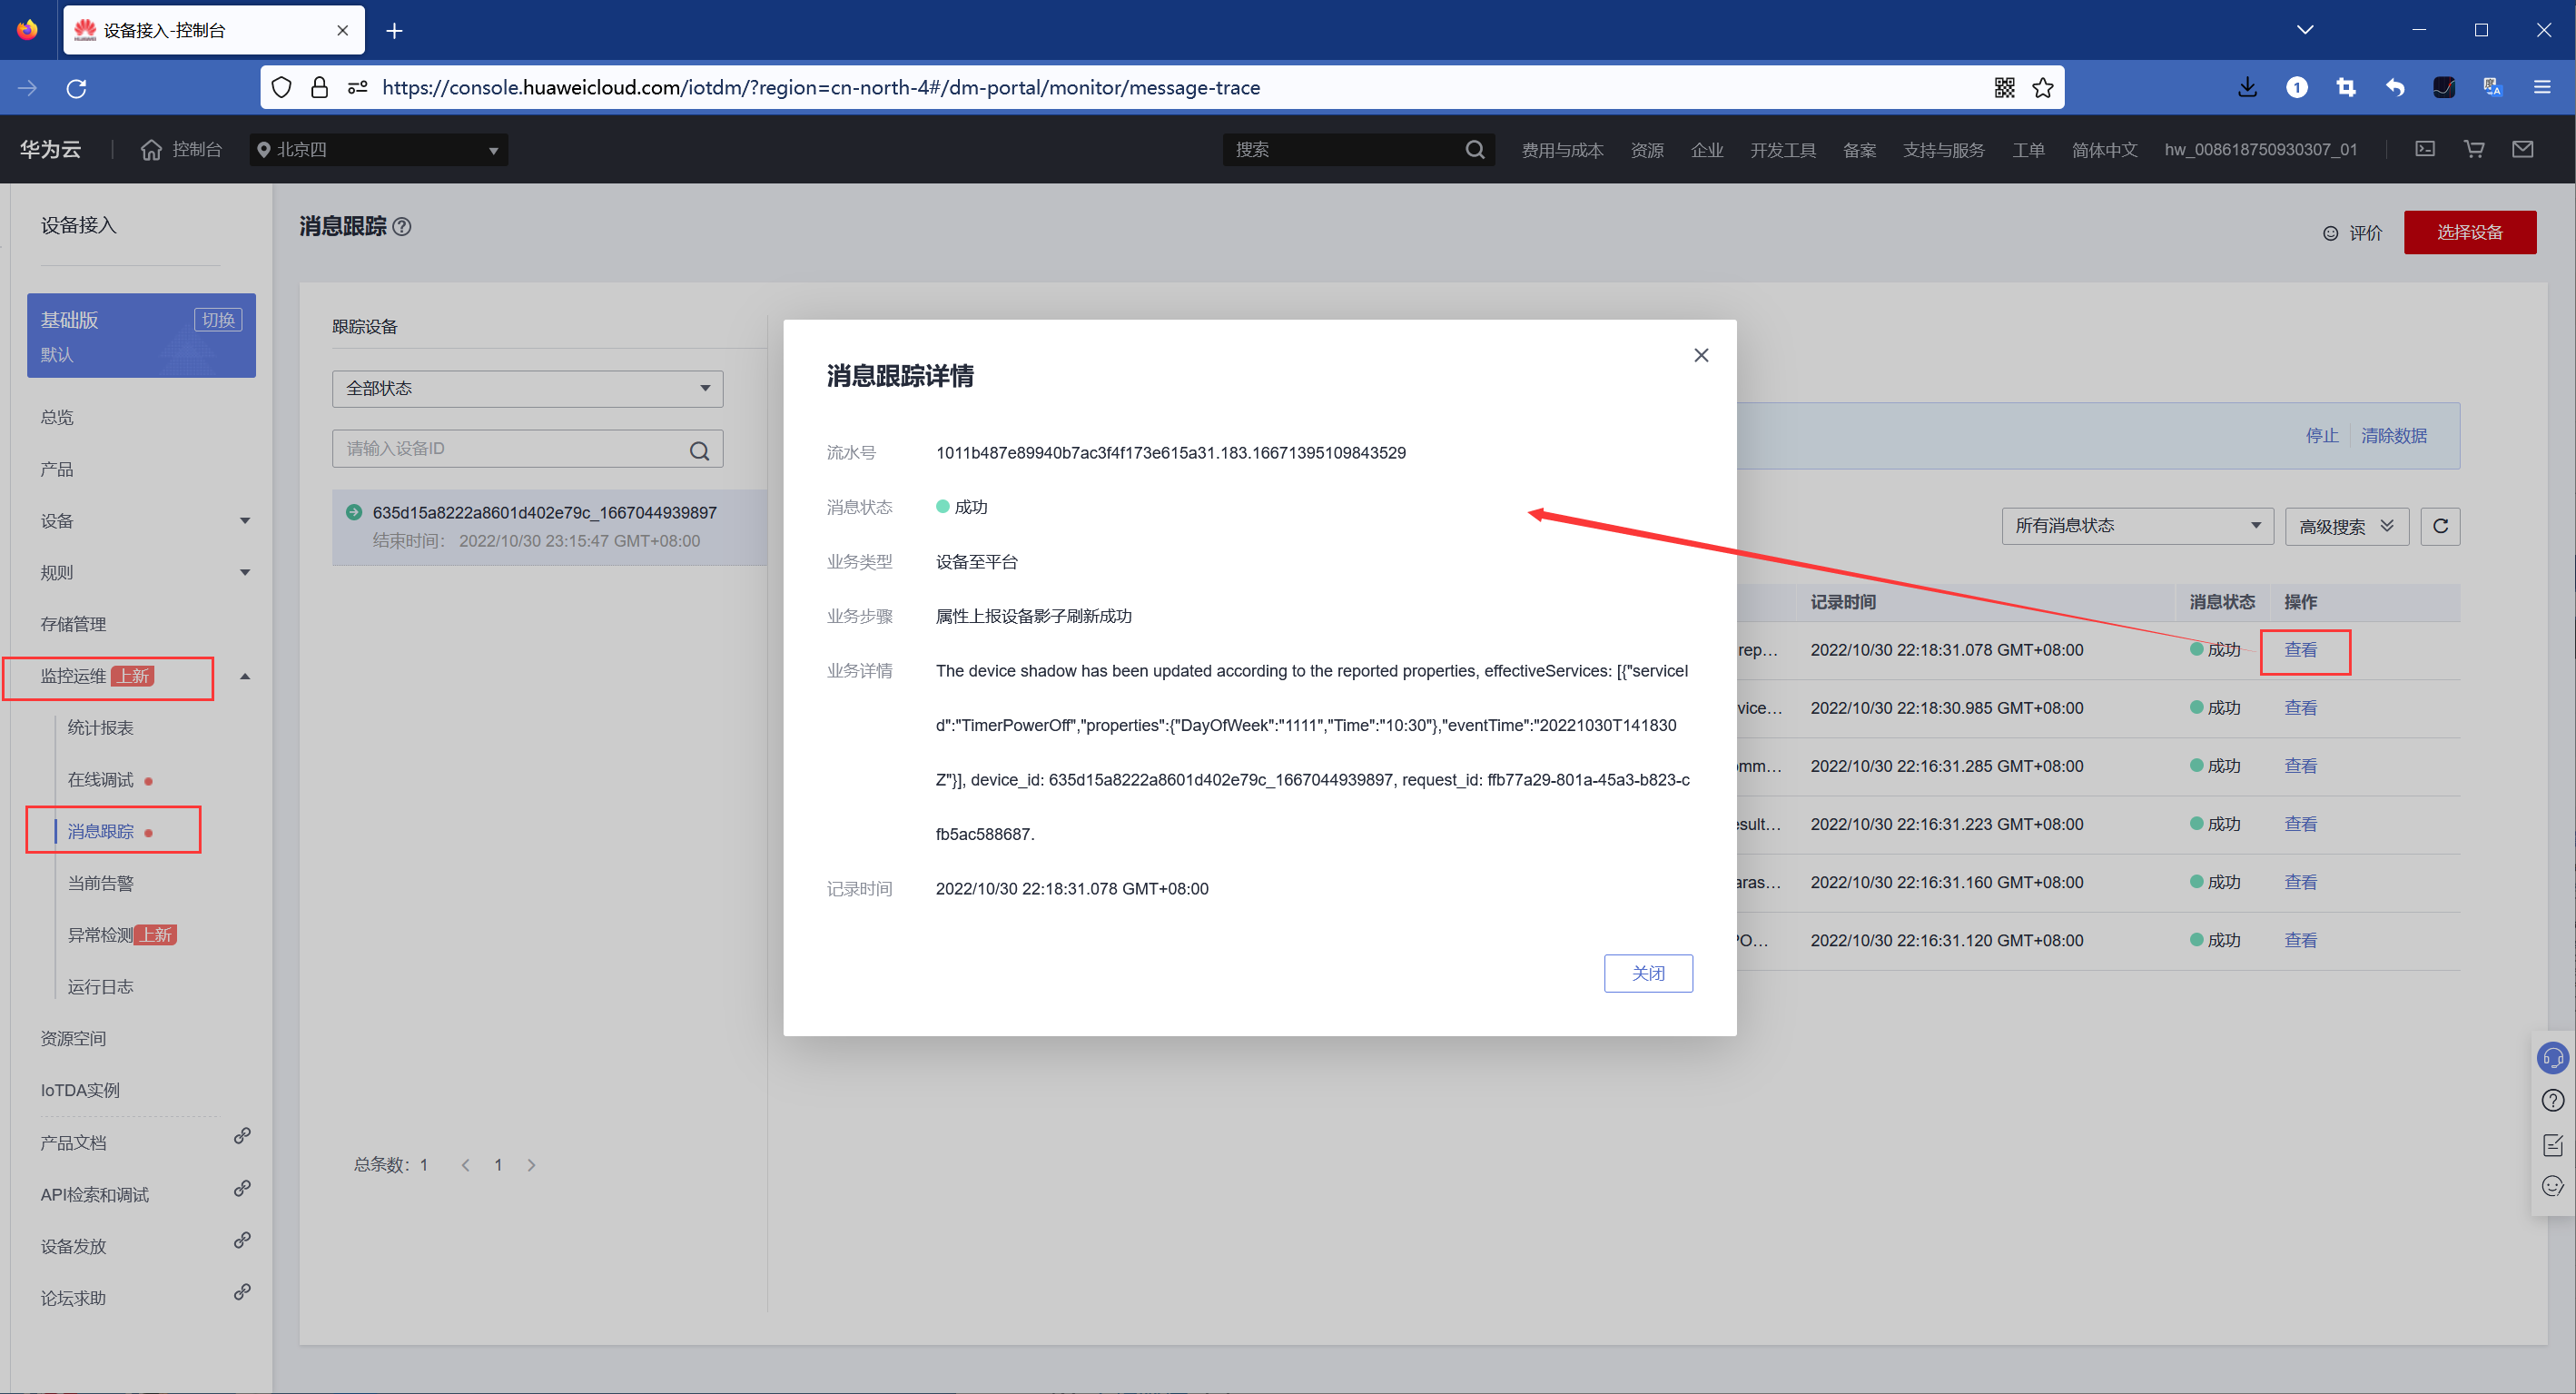Click the customer service headset floating icon

tap(2552, 1057)
